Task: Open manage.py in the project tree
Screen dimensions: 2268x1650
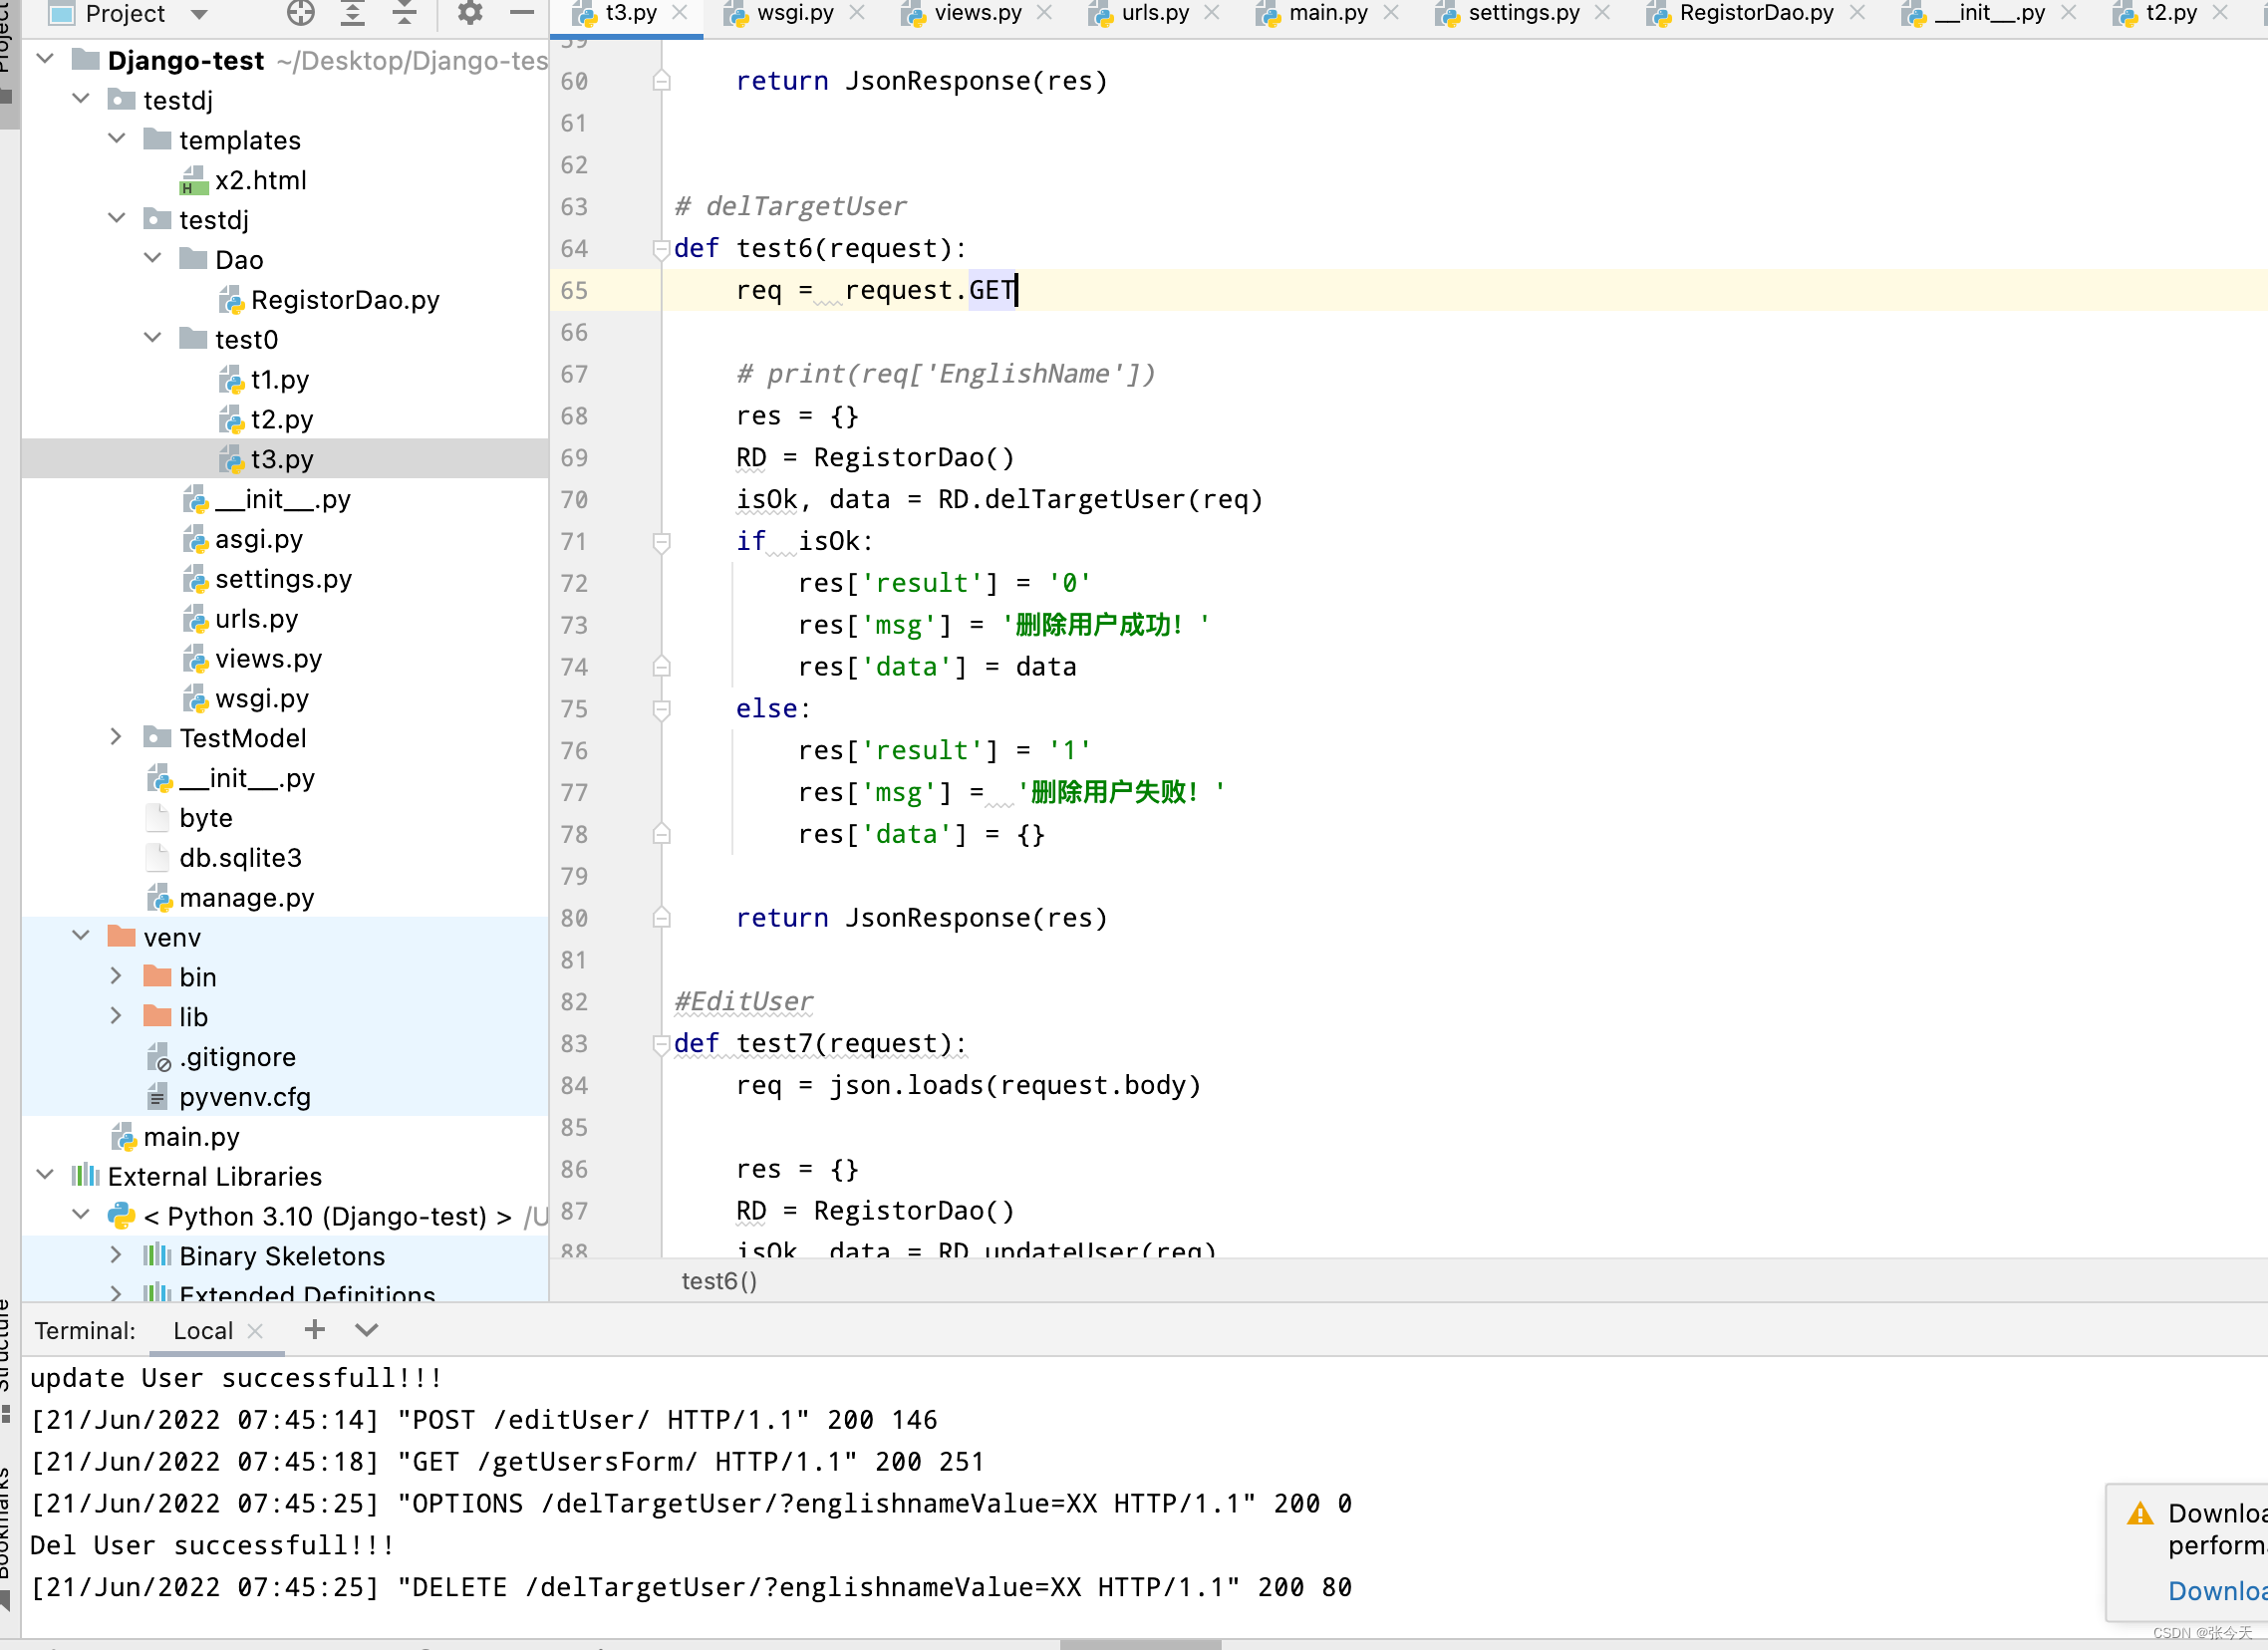Action: point(246,898)
